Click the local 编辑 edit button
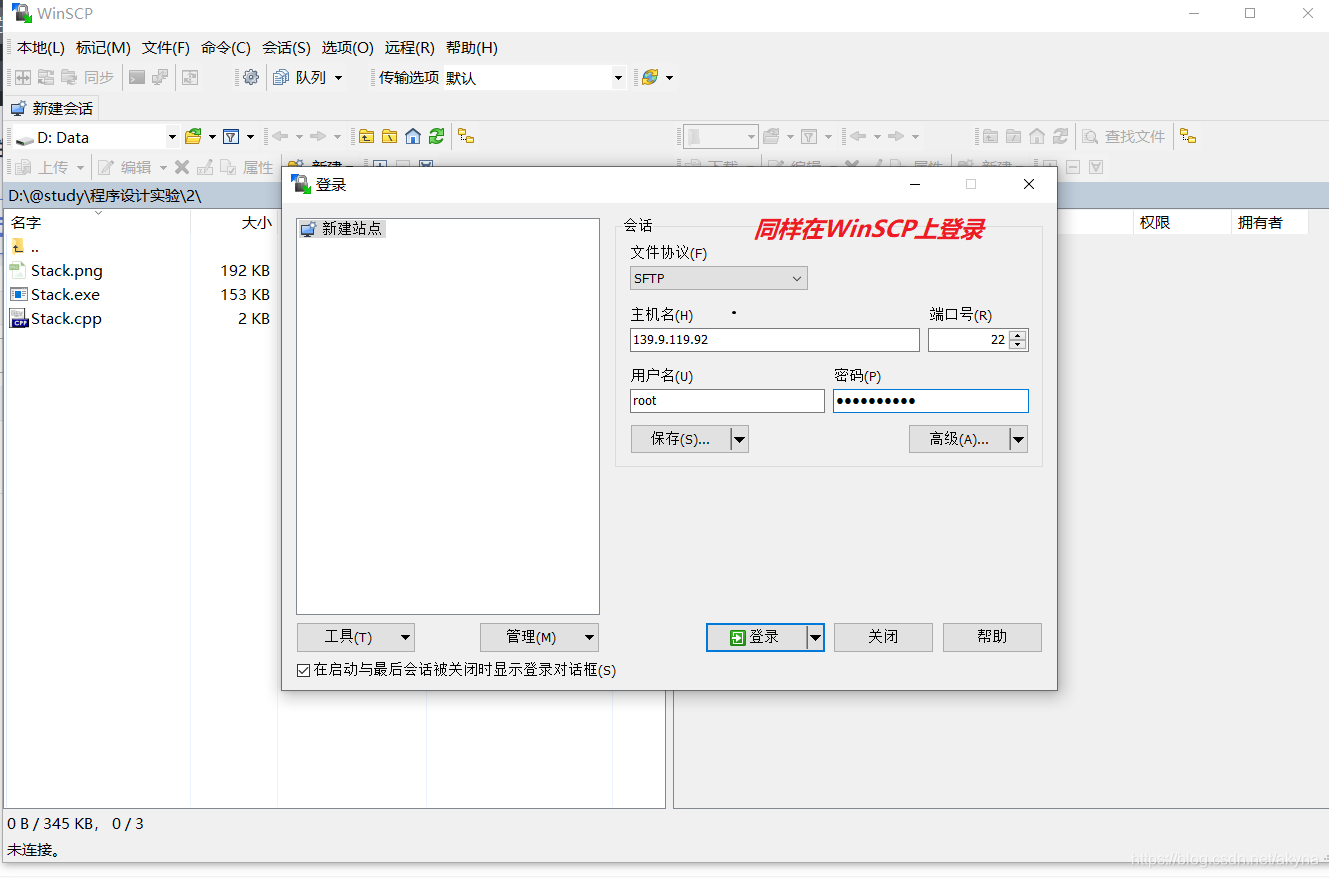The image size is (1329, 878). coord(126,167)
